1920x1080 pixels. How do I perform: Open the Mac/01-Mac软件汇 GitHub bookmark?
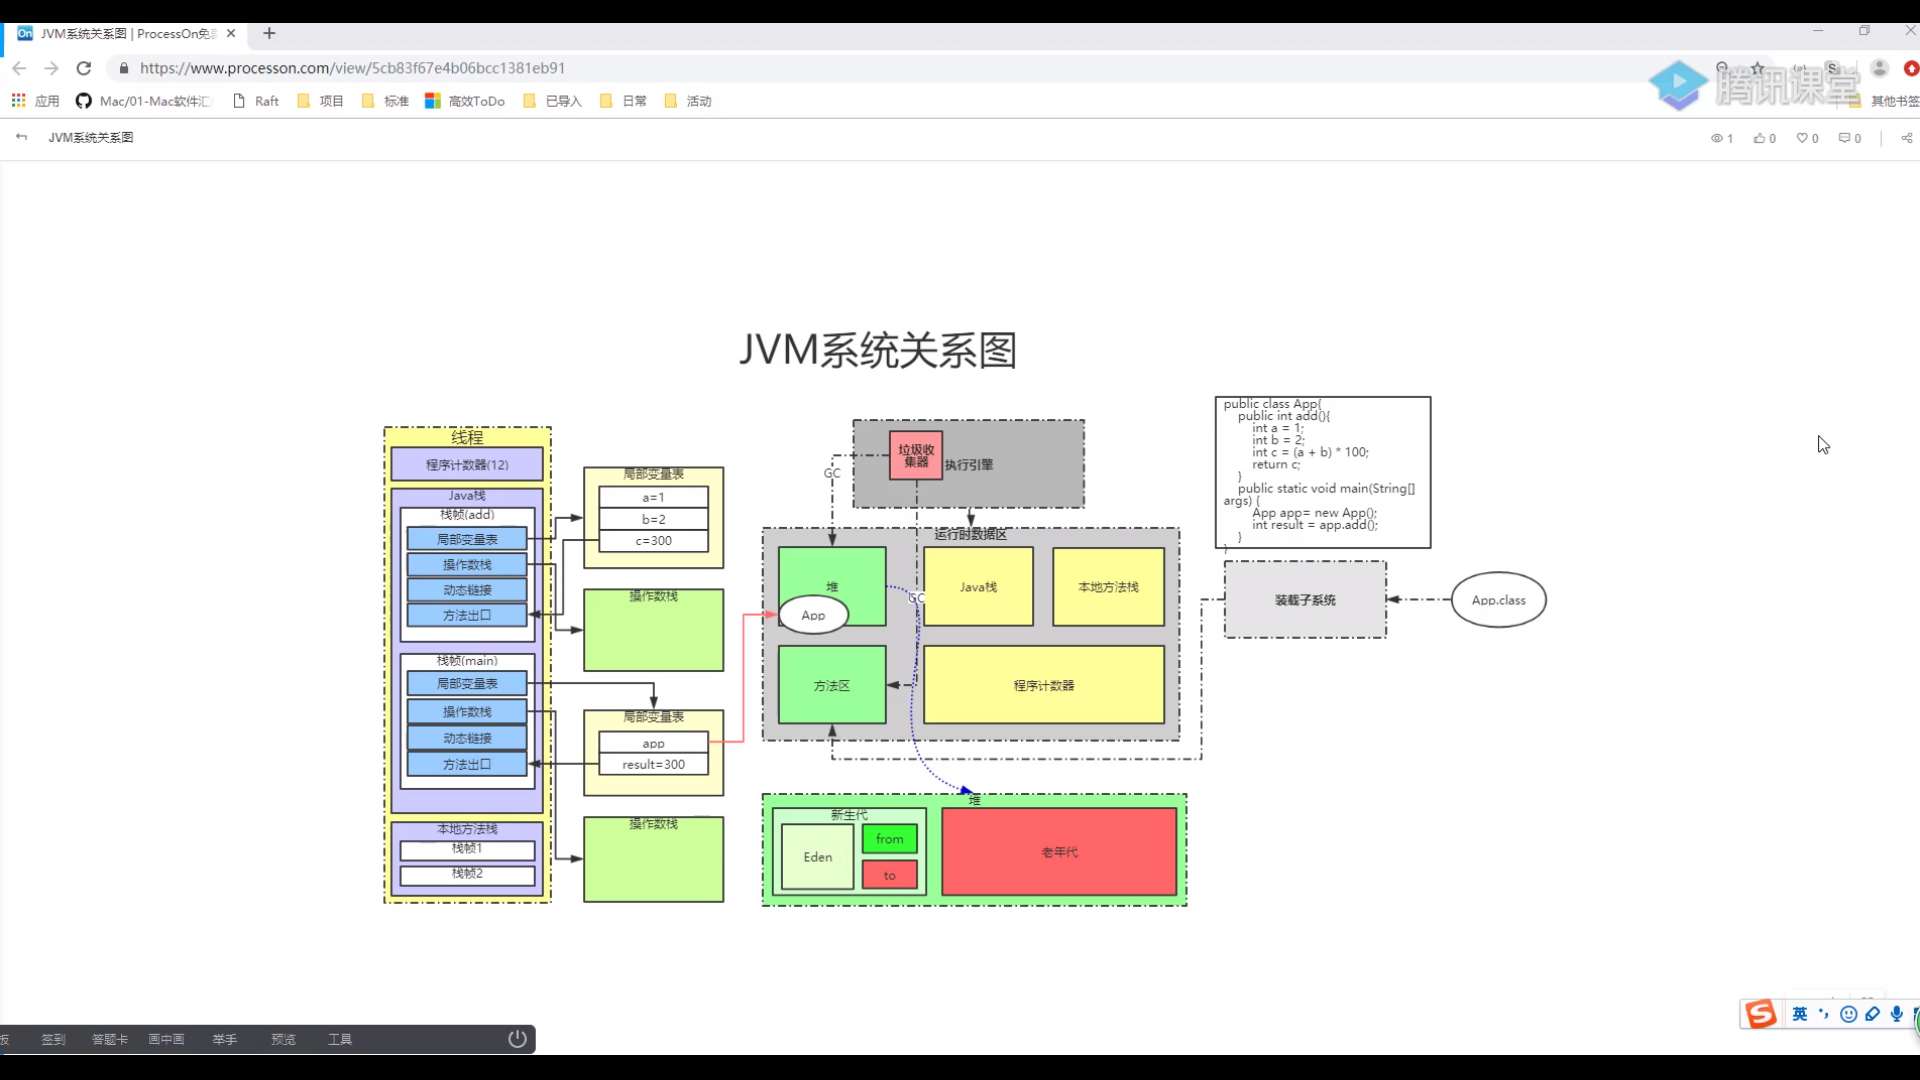(x=144, y=101)
